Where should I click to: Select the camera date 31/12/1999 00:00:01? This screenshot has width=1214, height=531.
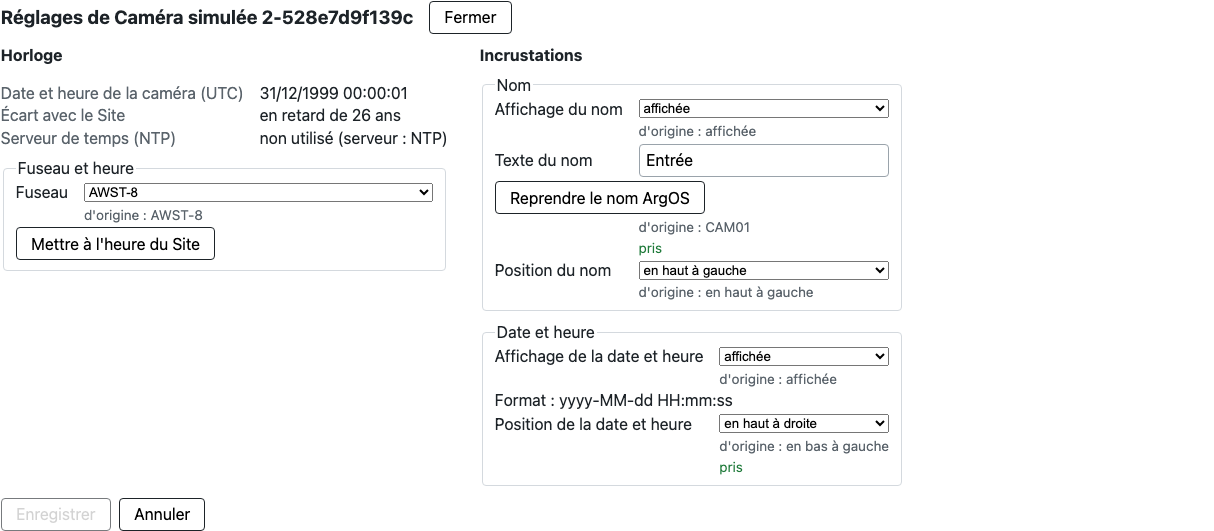334,93
